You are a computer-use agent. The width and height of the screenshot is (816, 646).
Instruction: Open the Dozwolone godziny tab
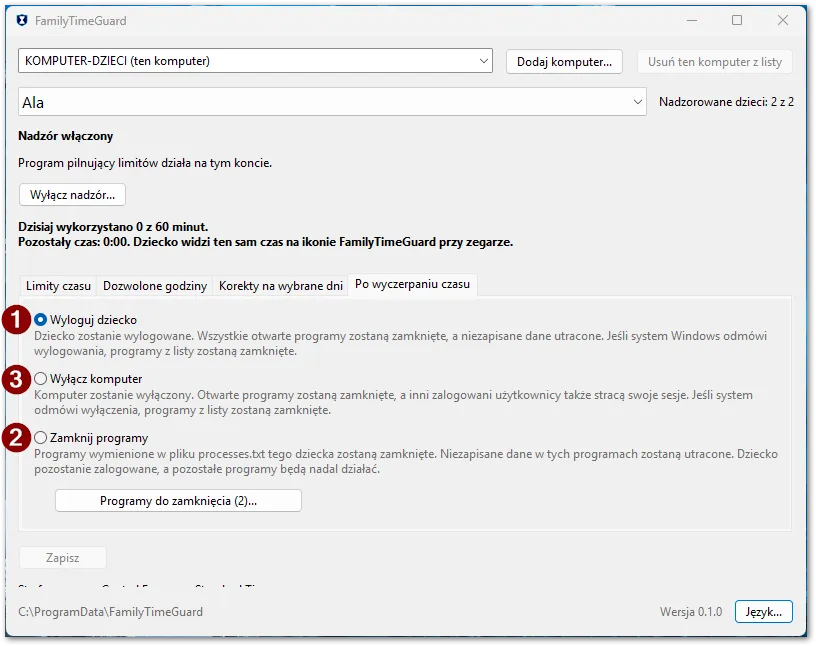[155, 286]
